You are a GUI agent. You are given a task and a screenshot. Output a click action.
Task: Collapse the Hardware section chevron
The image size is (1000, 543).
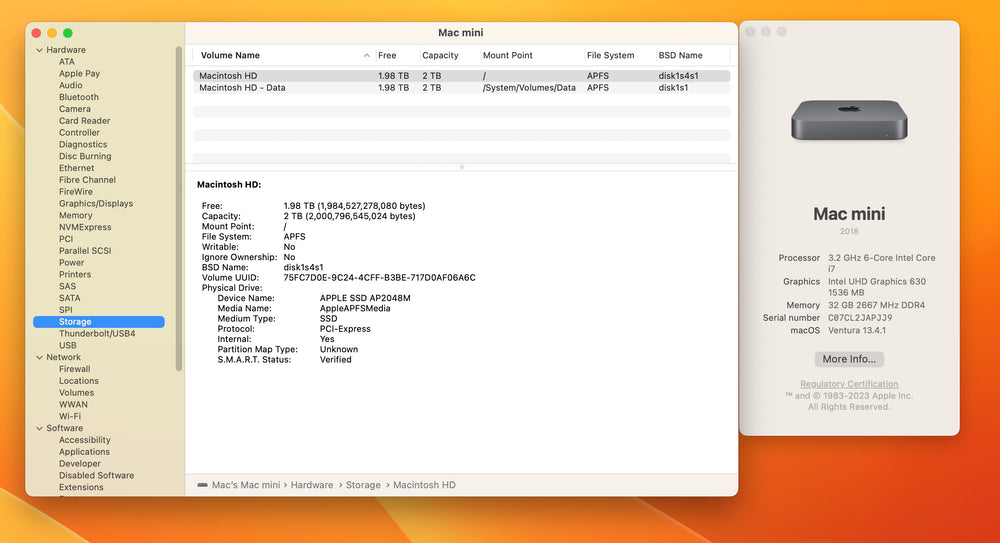[40, 50]
